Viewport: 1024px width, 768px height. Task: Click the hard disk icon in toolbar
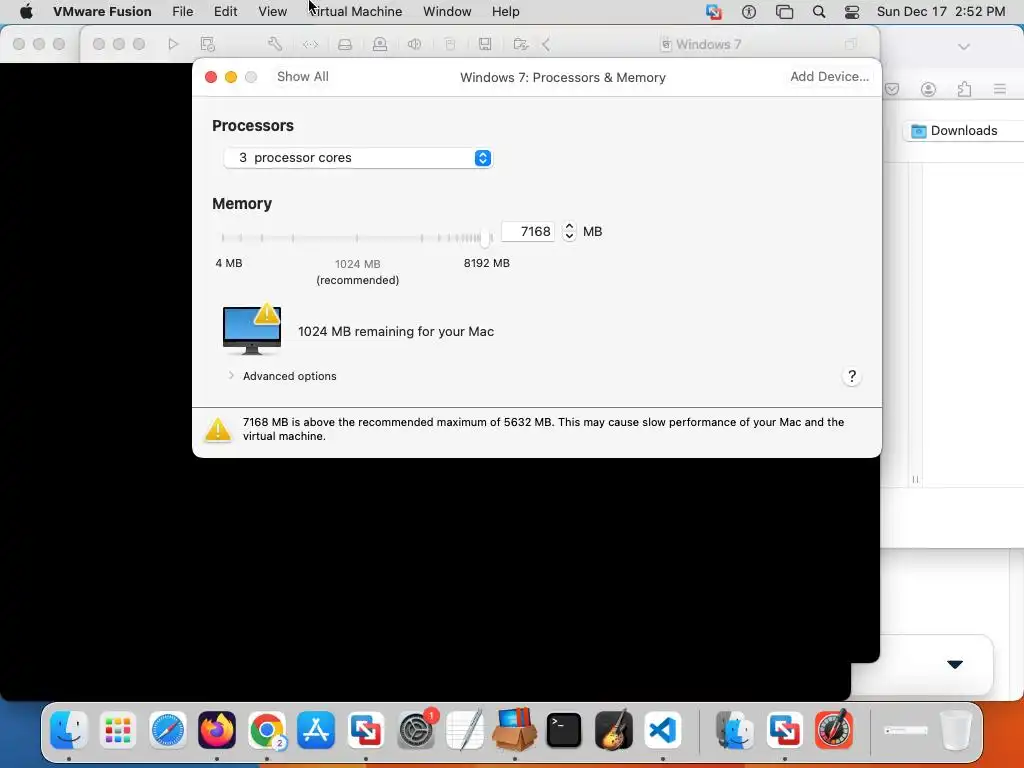(x=345, y=44)
